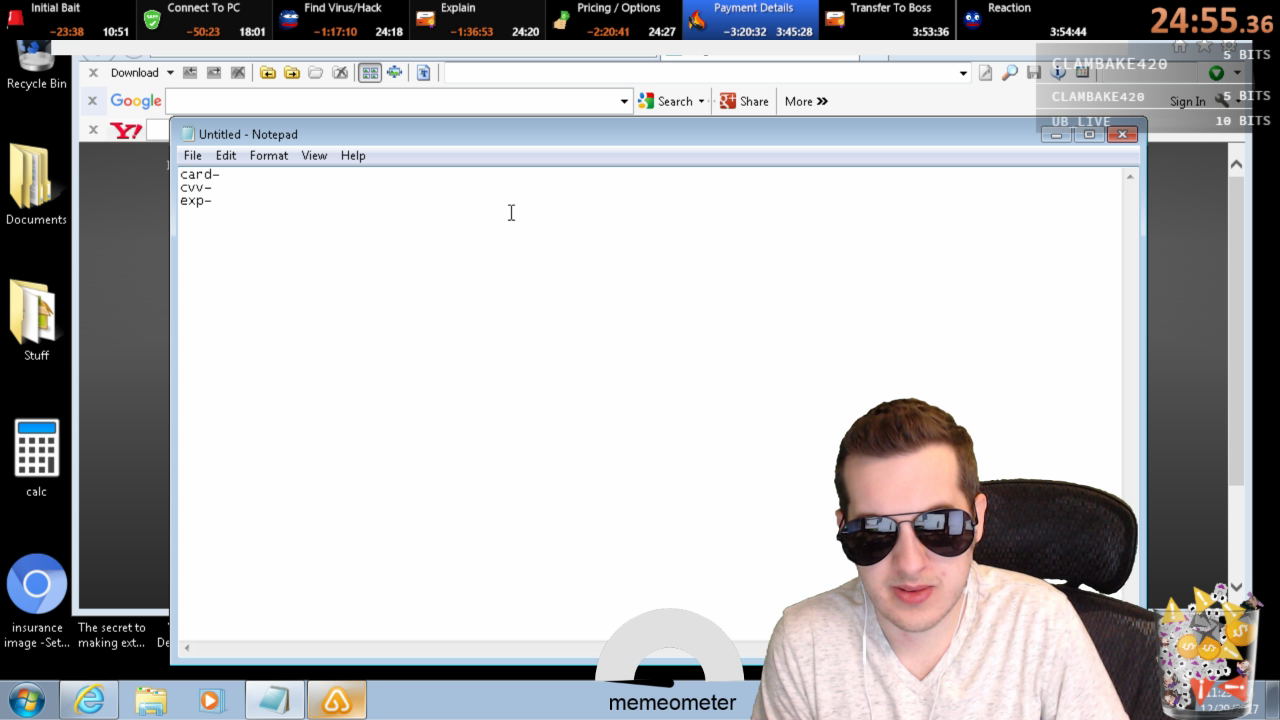Maximize the Untitled - Notepad window
This screenshot has width=1280, height=720.
click(x=1089, y=134)
